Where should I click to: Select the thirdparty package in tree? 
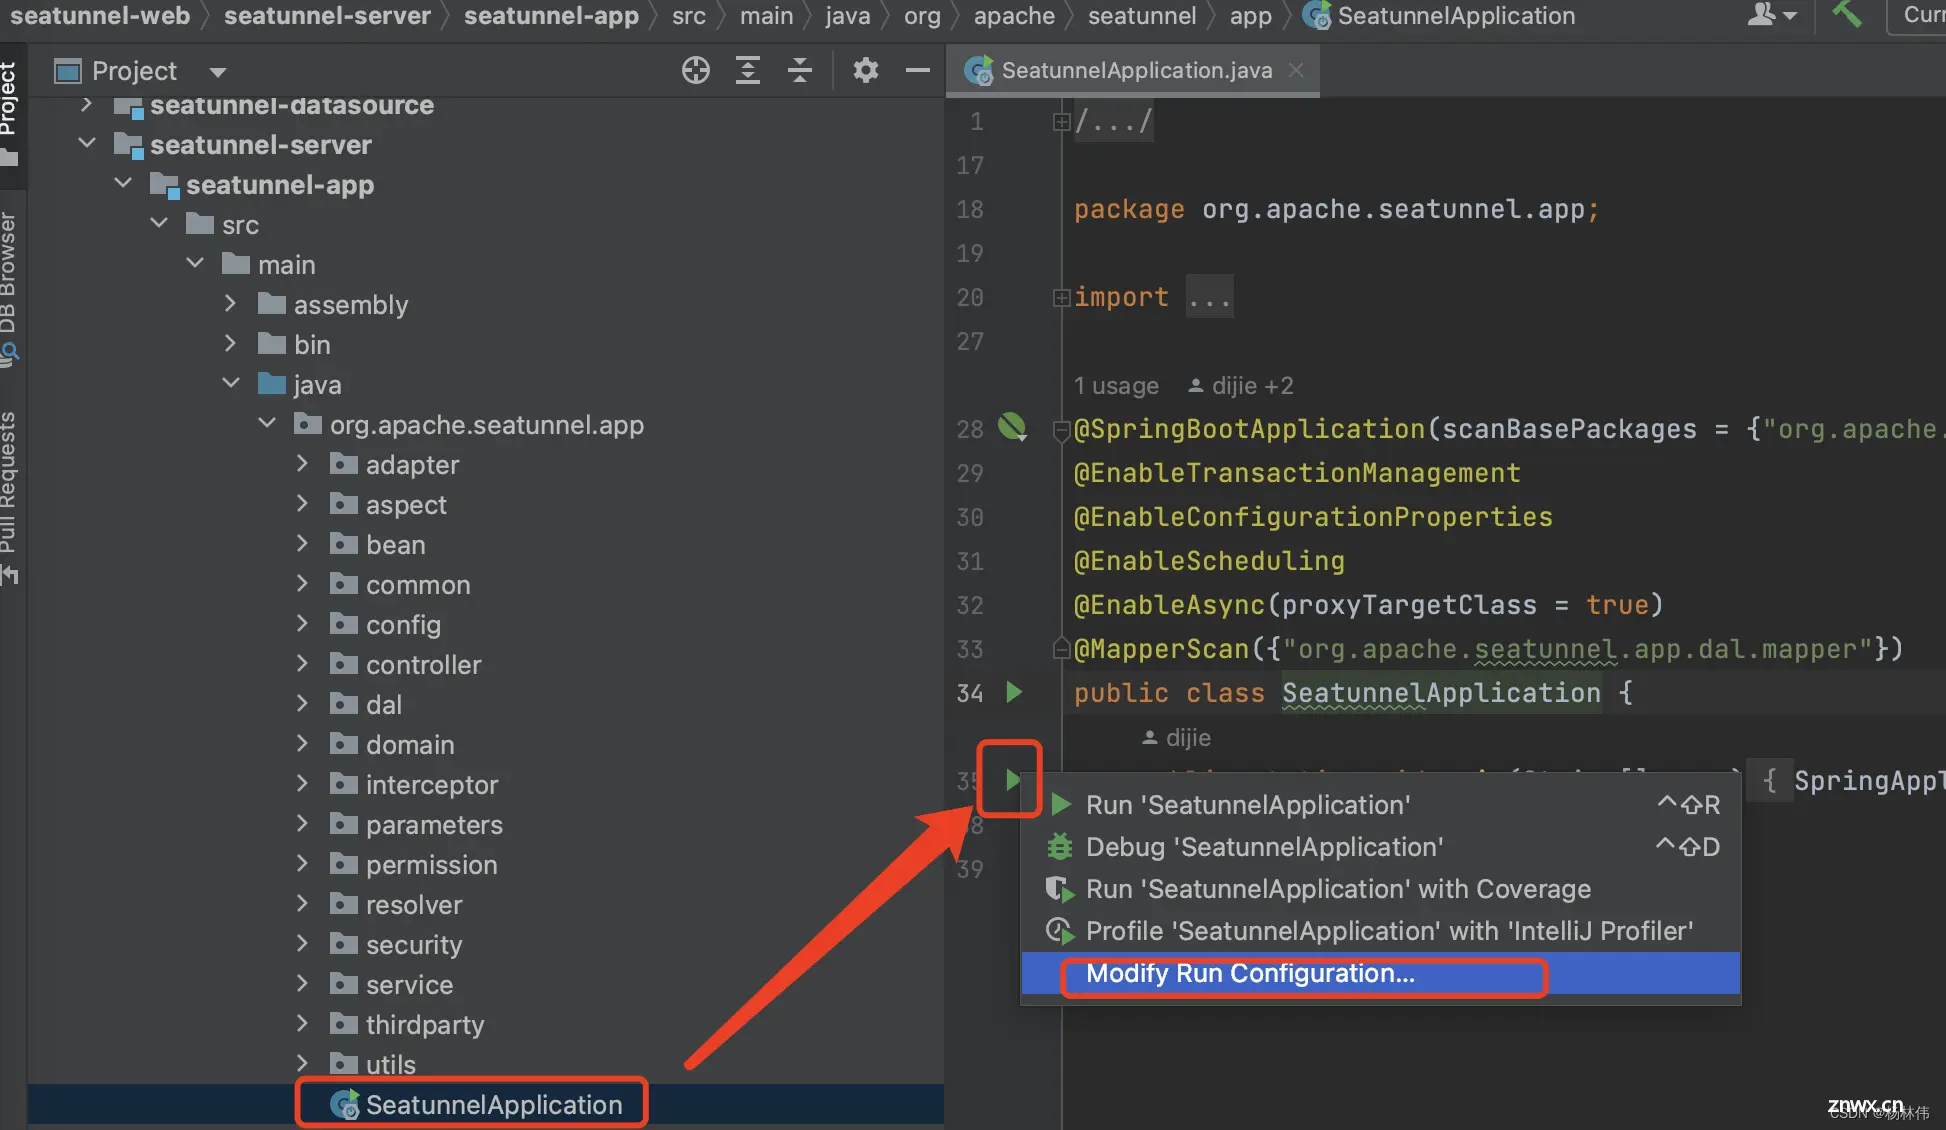pyautogui.click(x=425, y=1025)
